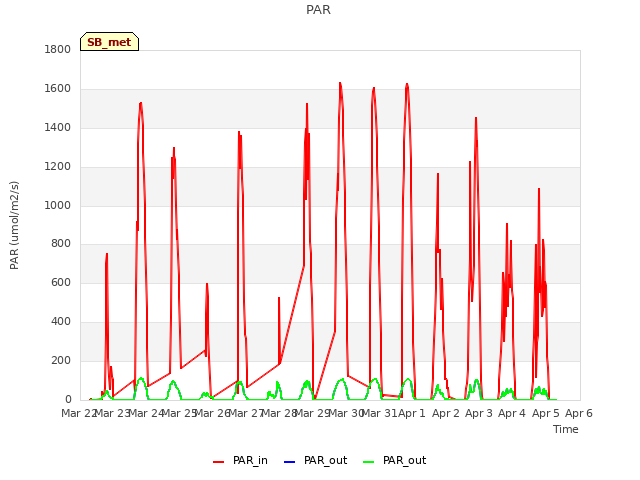The width and height of the screenshot is (640, 480).
Task: Click the 0 y-axis tick label
Action: [x=68, y=399]
